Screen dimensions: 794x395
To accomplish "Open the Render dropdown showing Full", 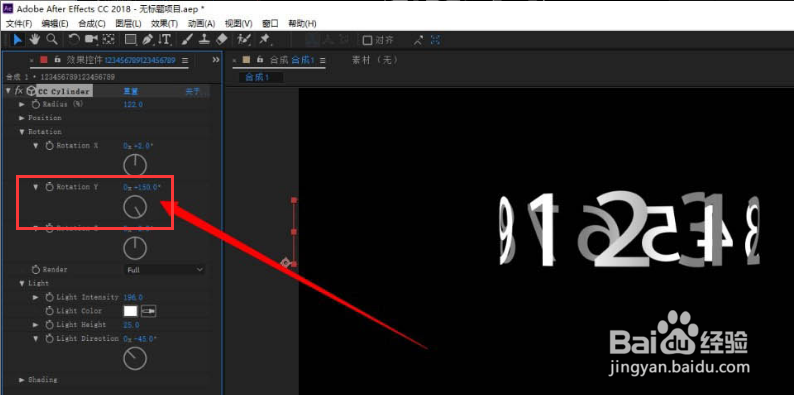I will 165,269.
